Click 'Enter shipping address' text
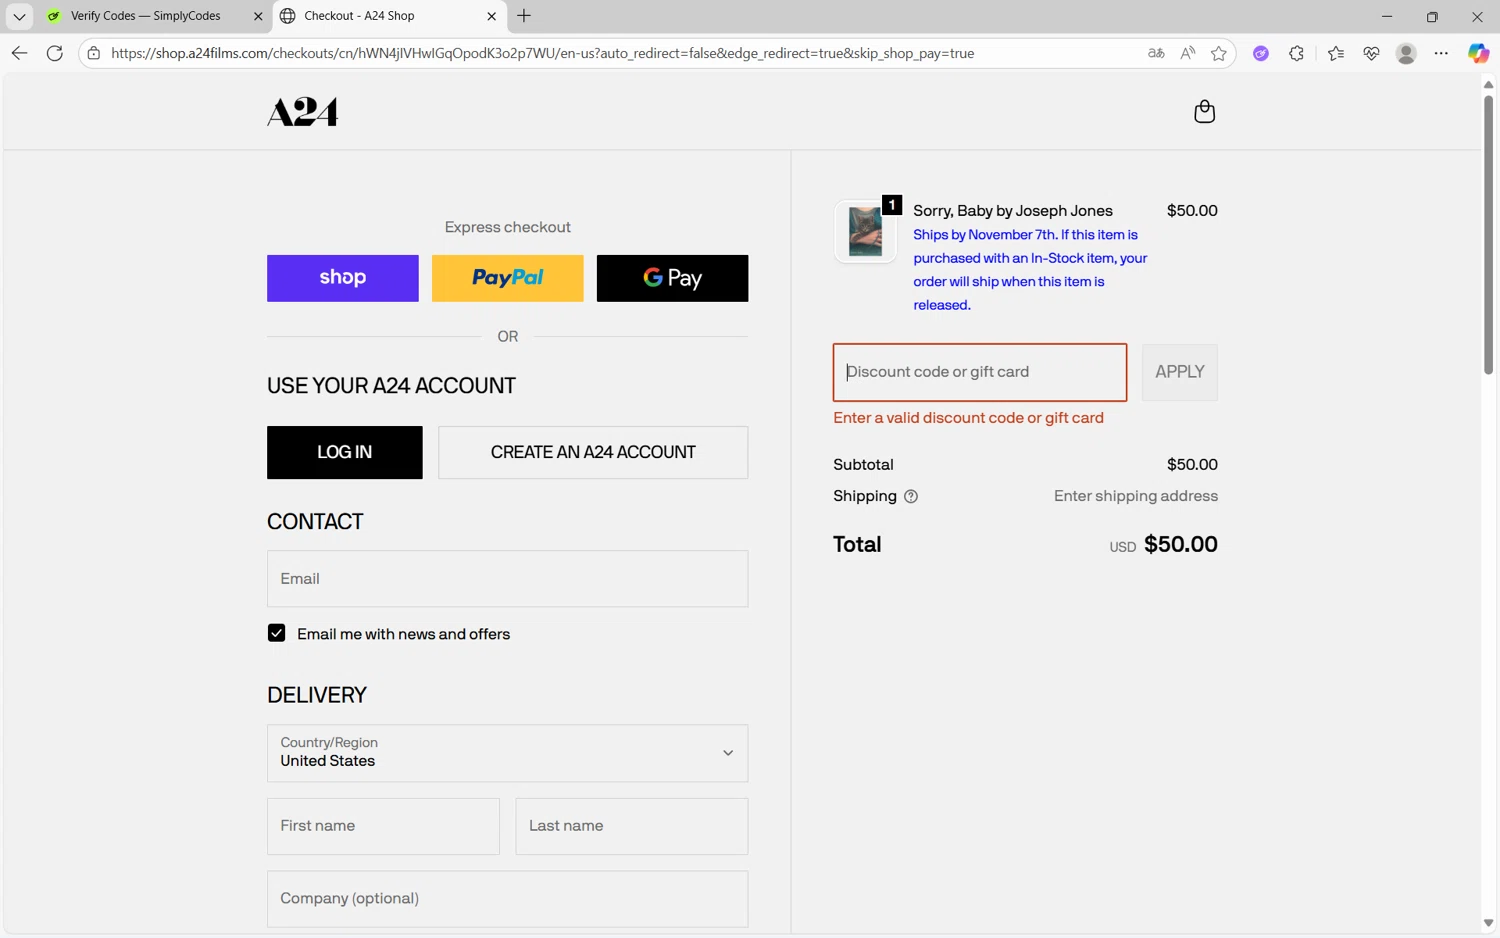This screenshot has width=1500, height=938. point(1135,496)
